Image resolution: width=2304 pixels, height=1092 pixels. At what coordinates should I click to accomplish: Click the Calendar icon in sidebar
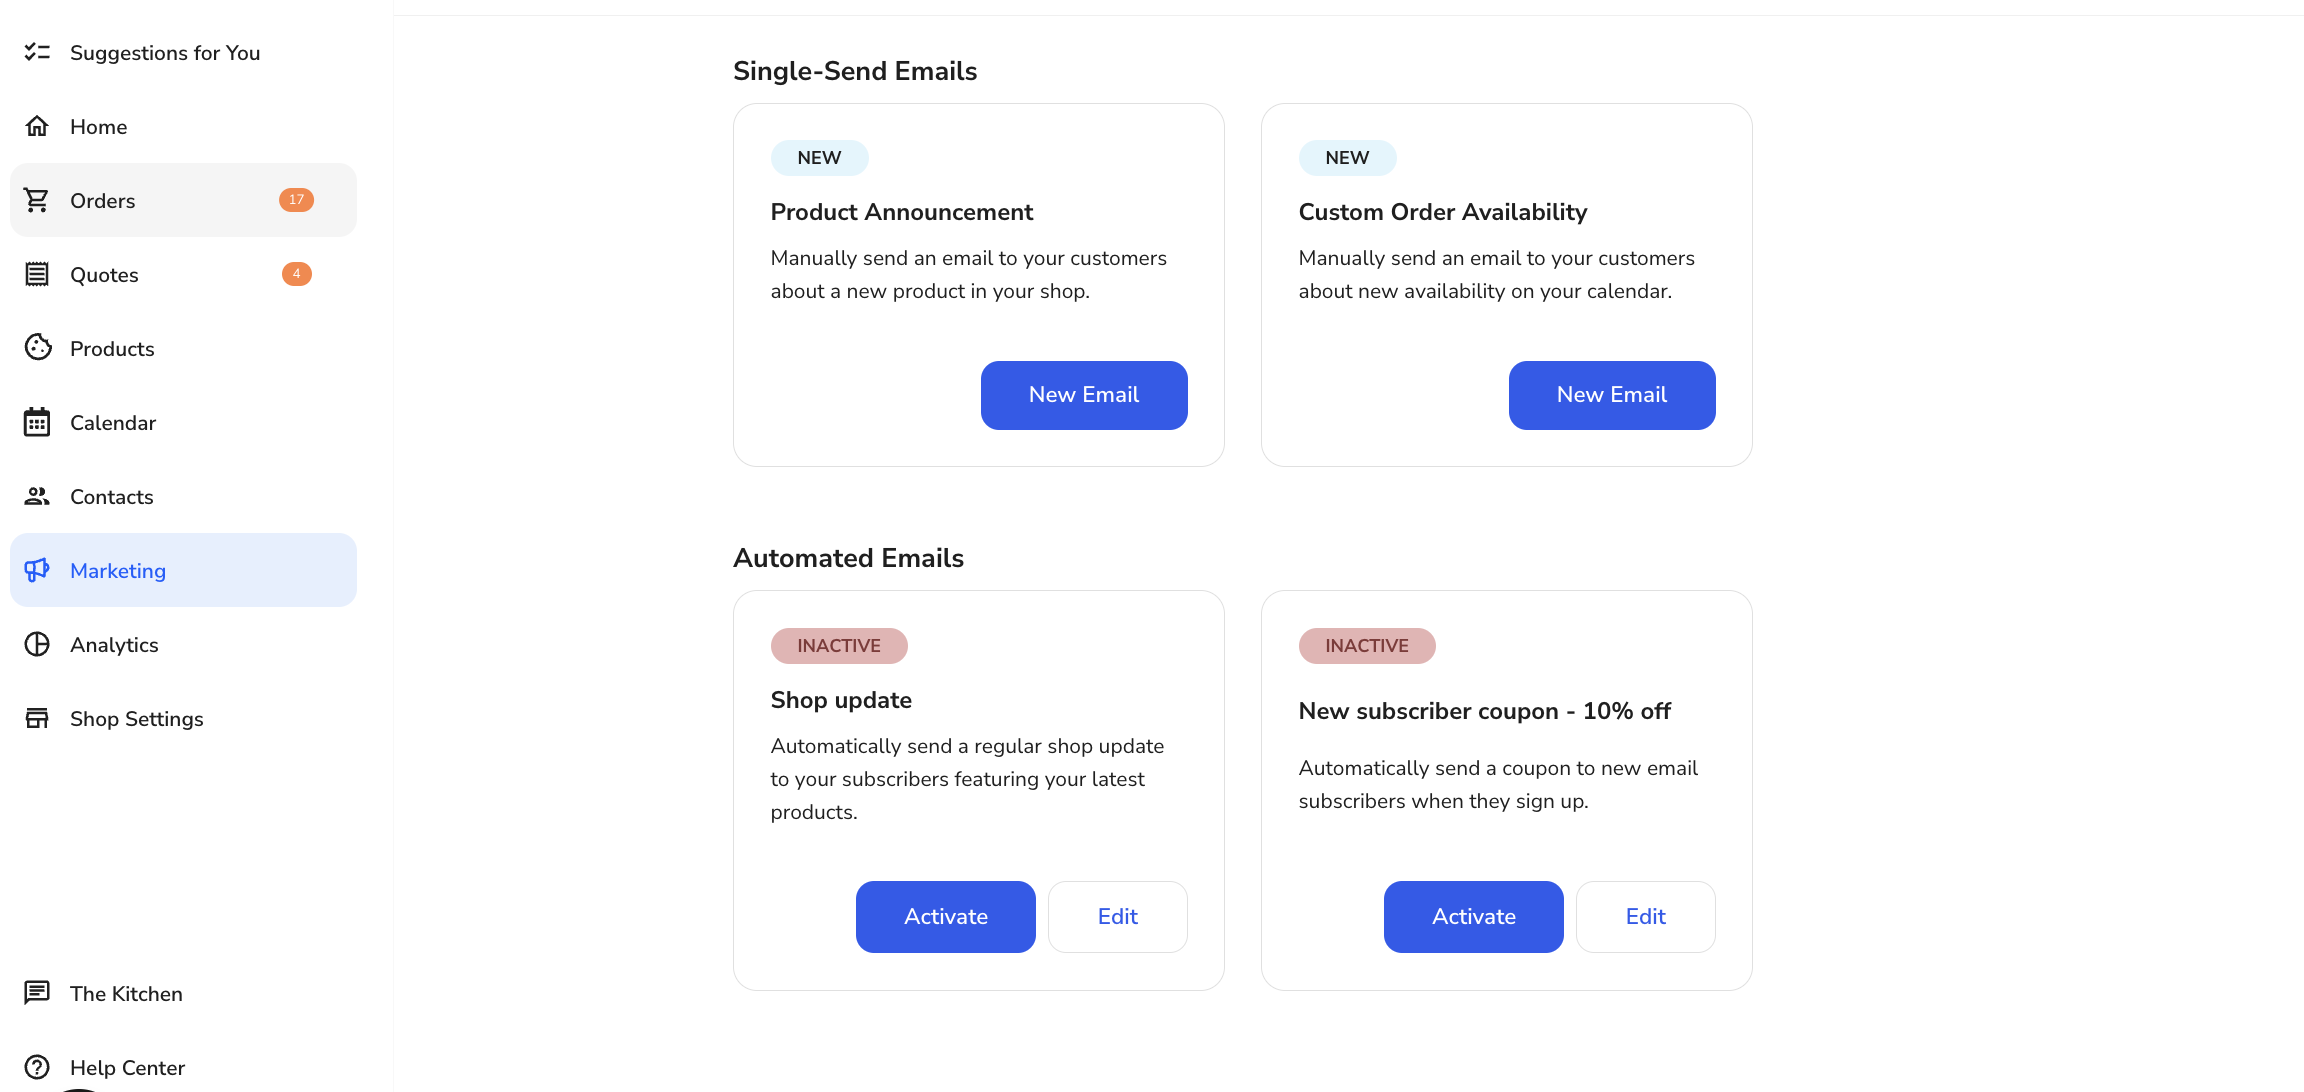pos(37,422)
